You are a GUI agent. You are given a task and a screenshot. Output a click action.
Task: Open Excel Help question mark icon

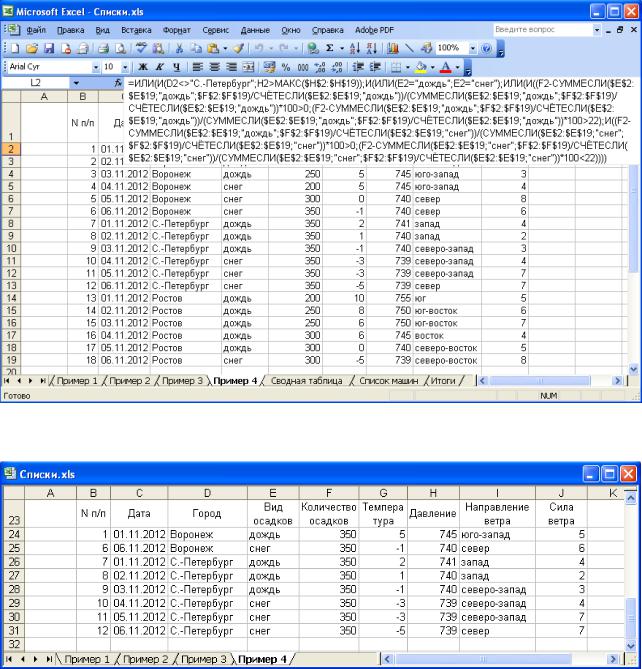point(486,48)
